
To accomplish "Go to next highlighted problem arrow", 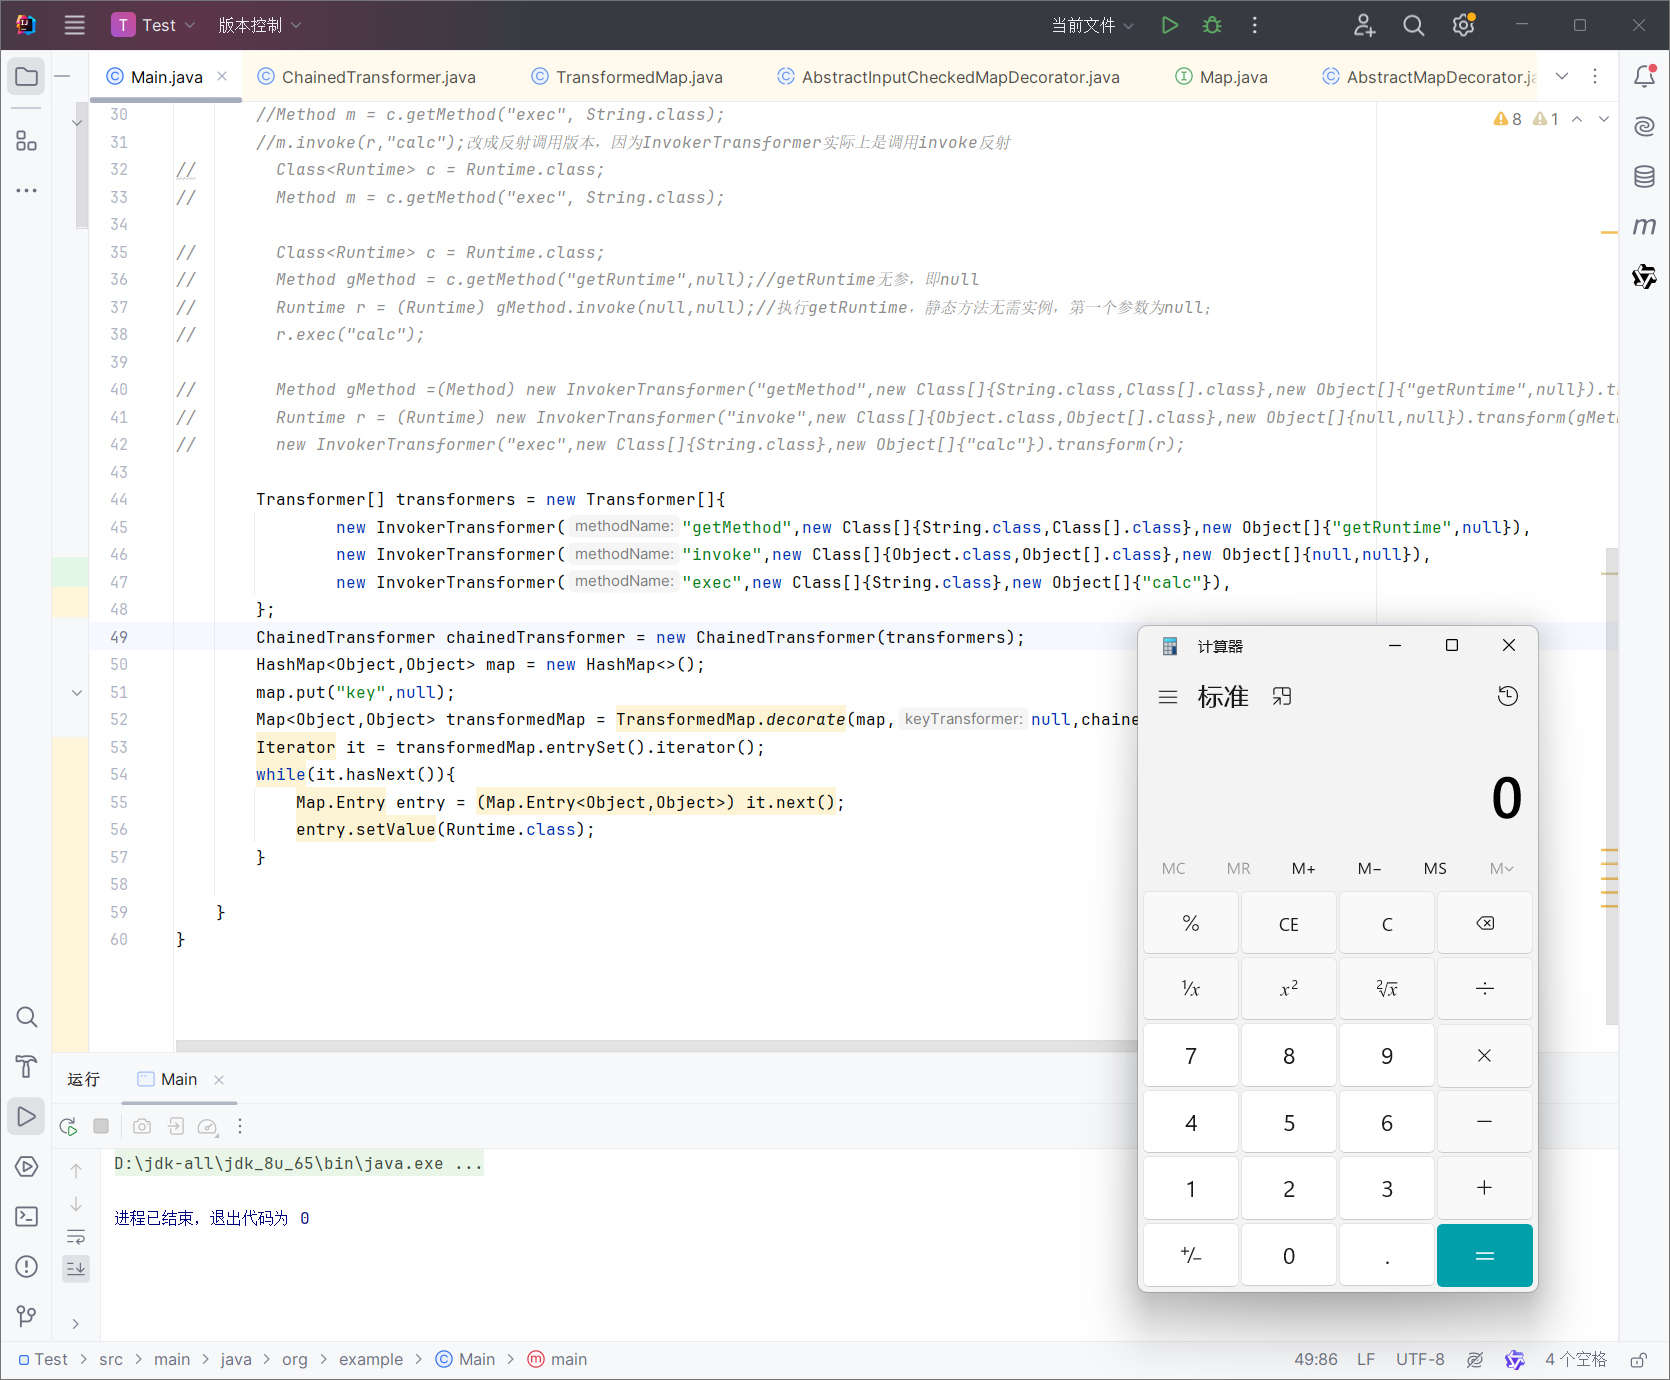I will 1604,119.
